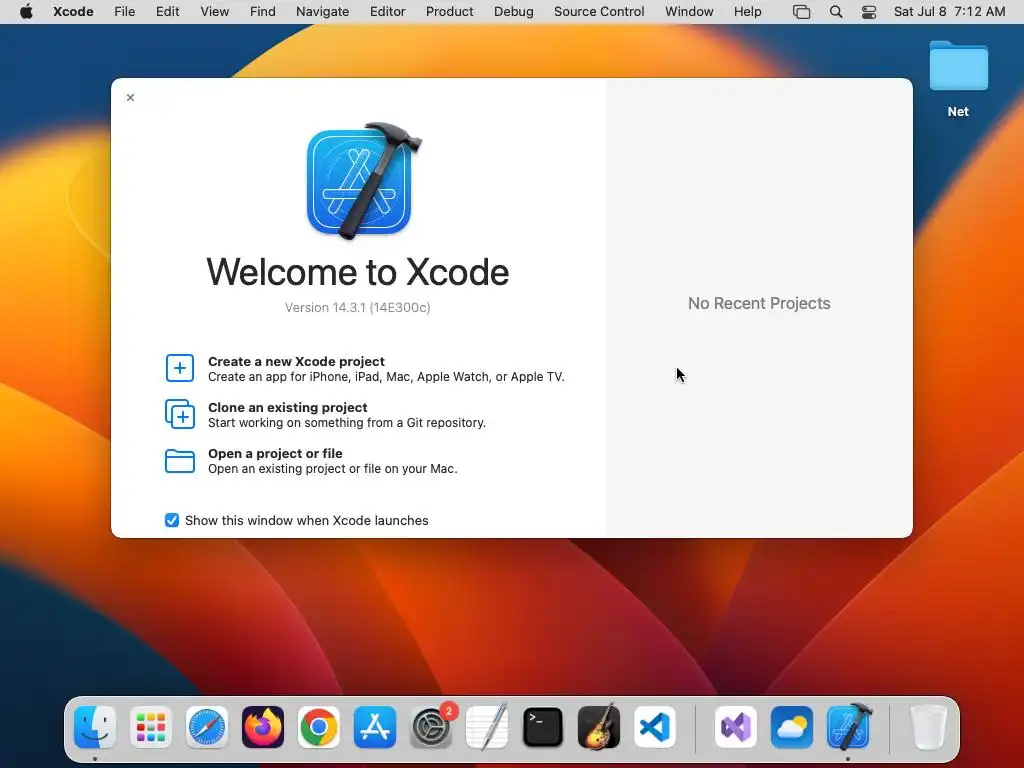Click the 'Version 14.3.1 (14E300c)' text
Image resolution: width=1024 pixels, height=768 pixels.
point(357,308)
